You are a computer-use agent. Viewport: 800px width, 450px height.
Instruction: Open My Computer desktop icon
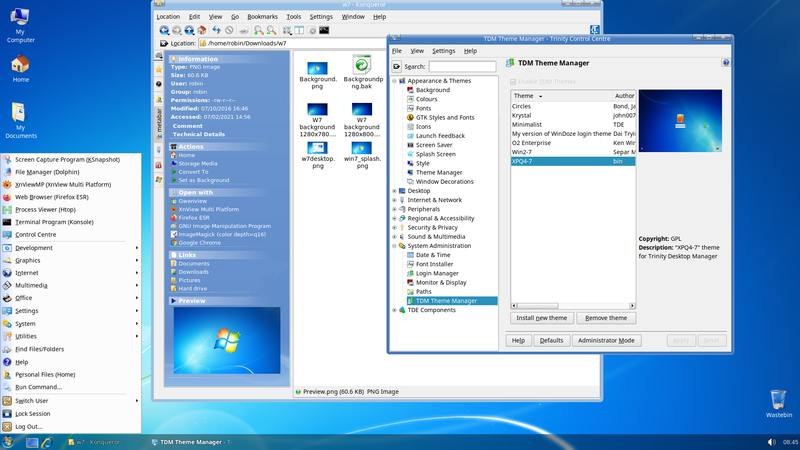pyautogui.click(x=20, y=26)
